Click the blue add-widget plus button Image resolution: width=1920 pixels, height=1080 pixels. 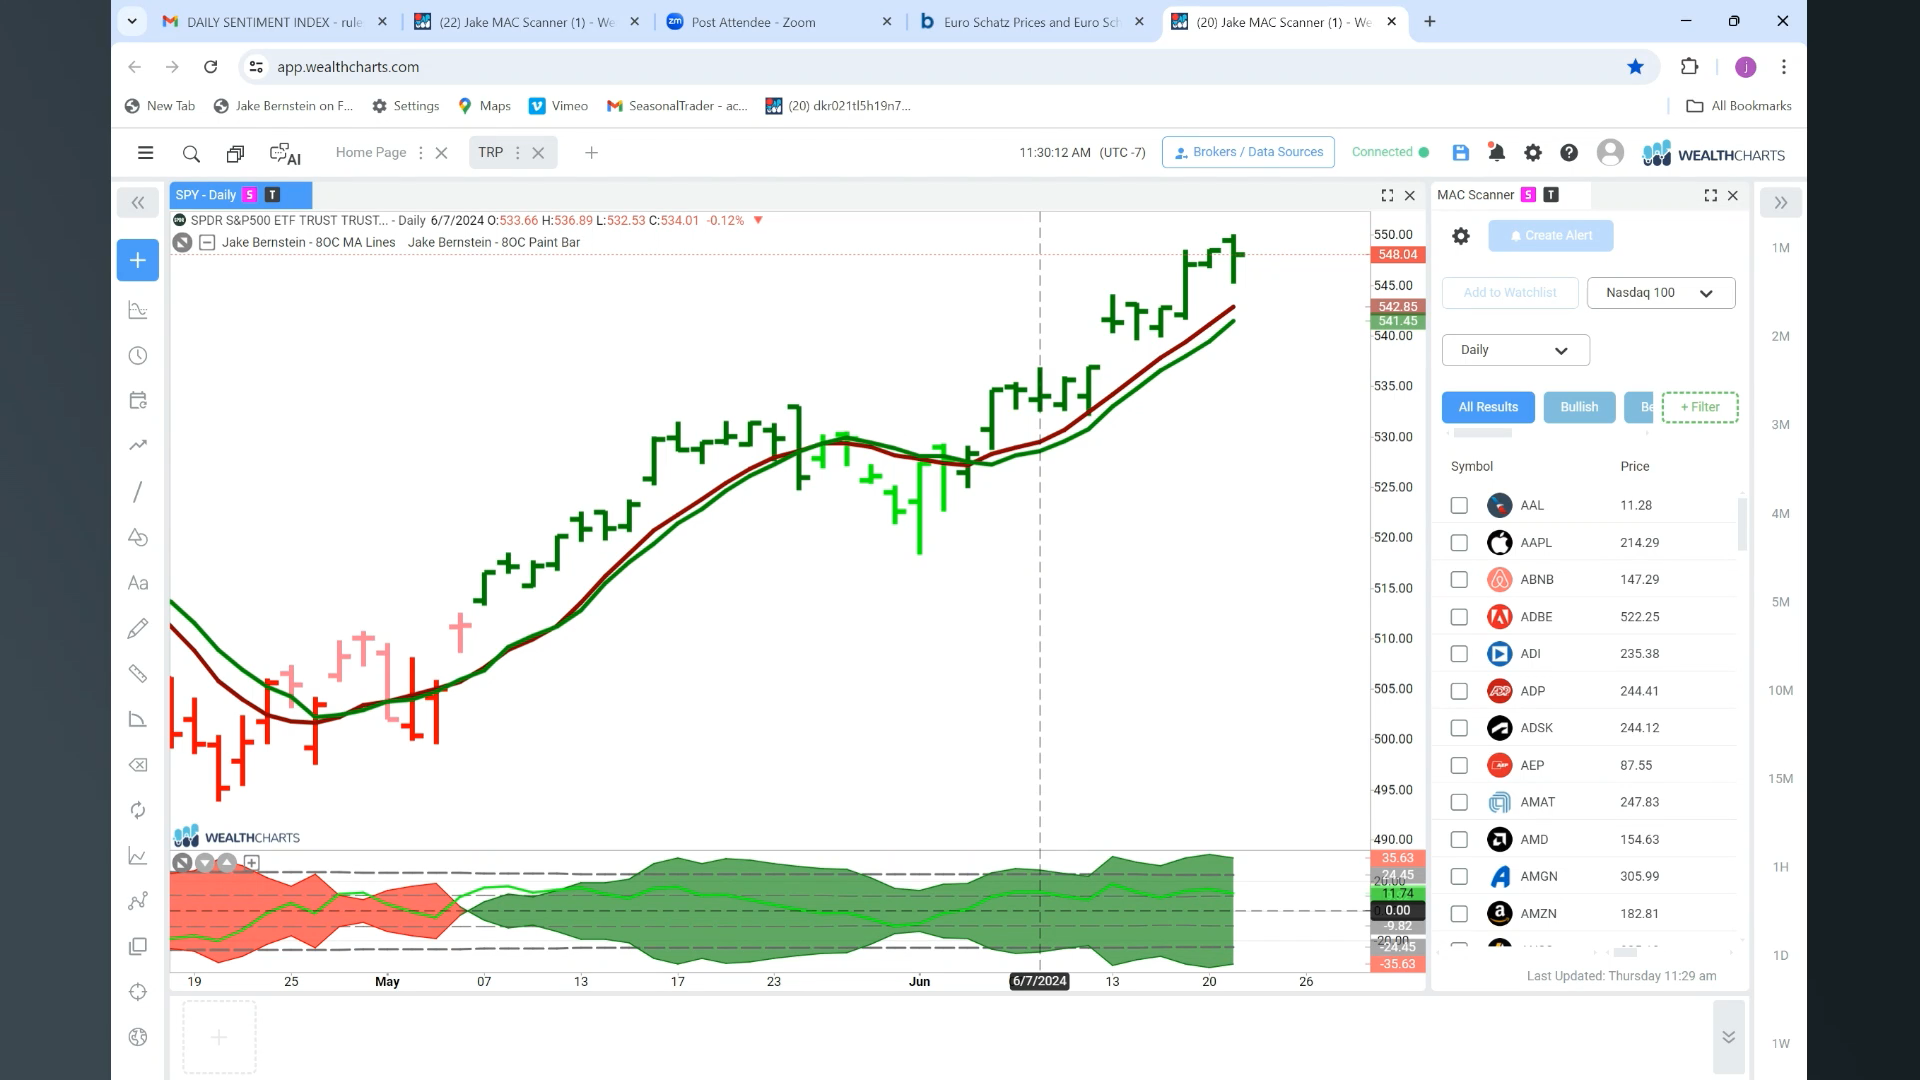(138, 260)
